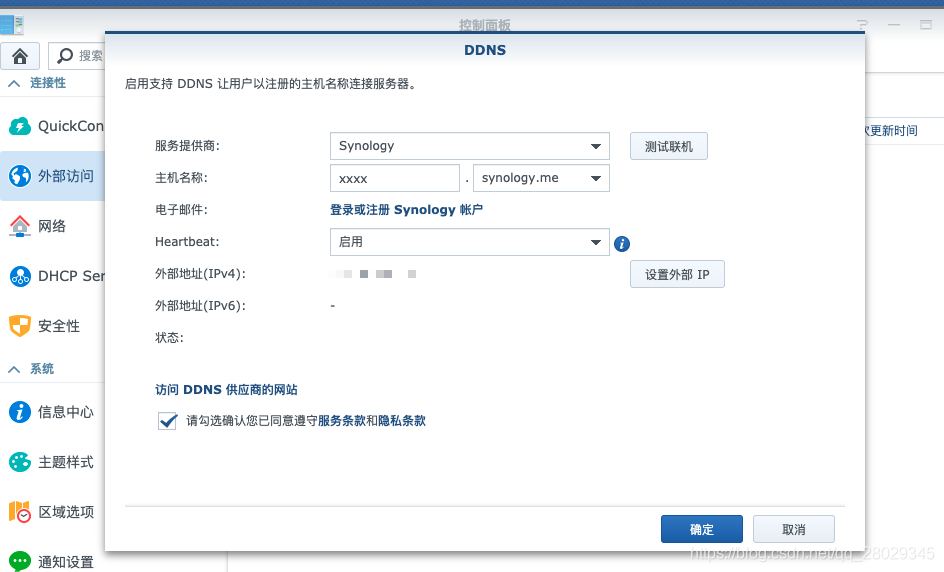The image size is (944, 572).
Task: Click the 主机名称 input field with xxxx
Action: (395, 178)
